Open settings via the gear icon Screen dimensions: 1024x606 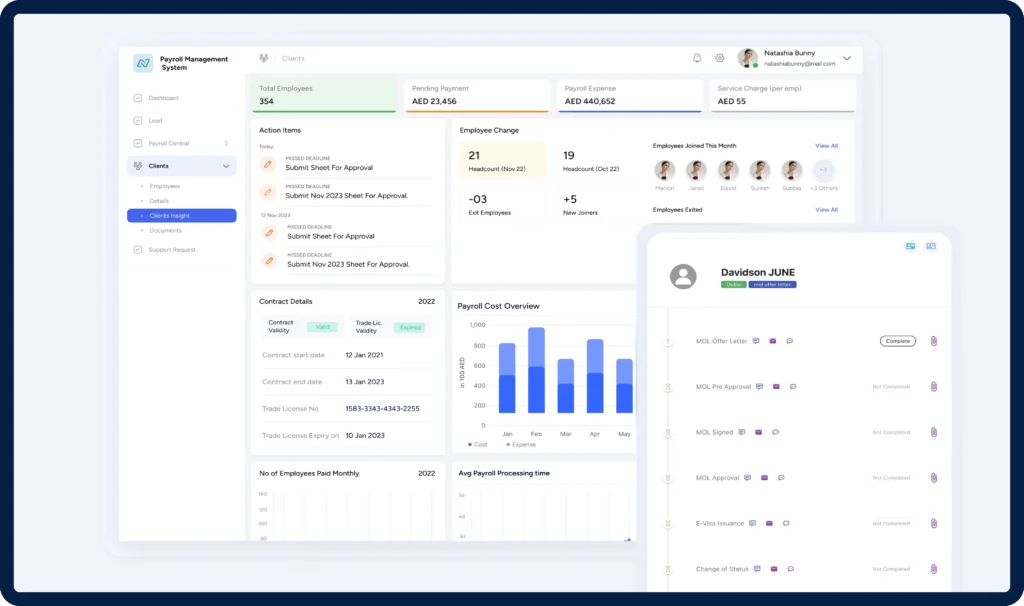tap(720, 58)
